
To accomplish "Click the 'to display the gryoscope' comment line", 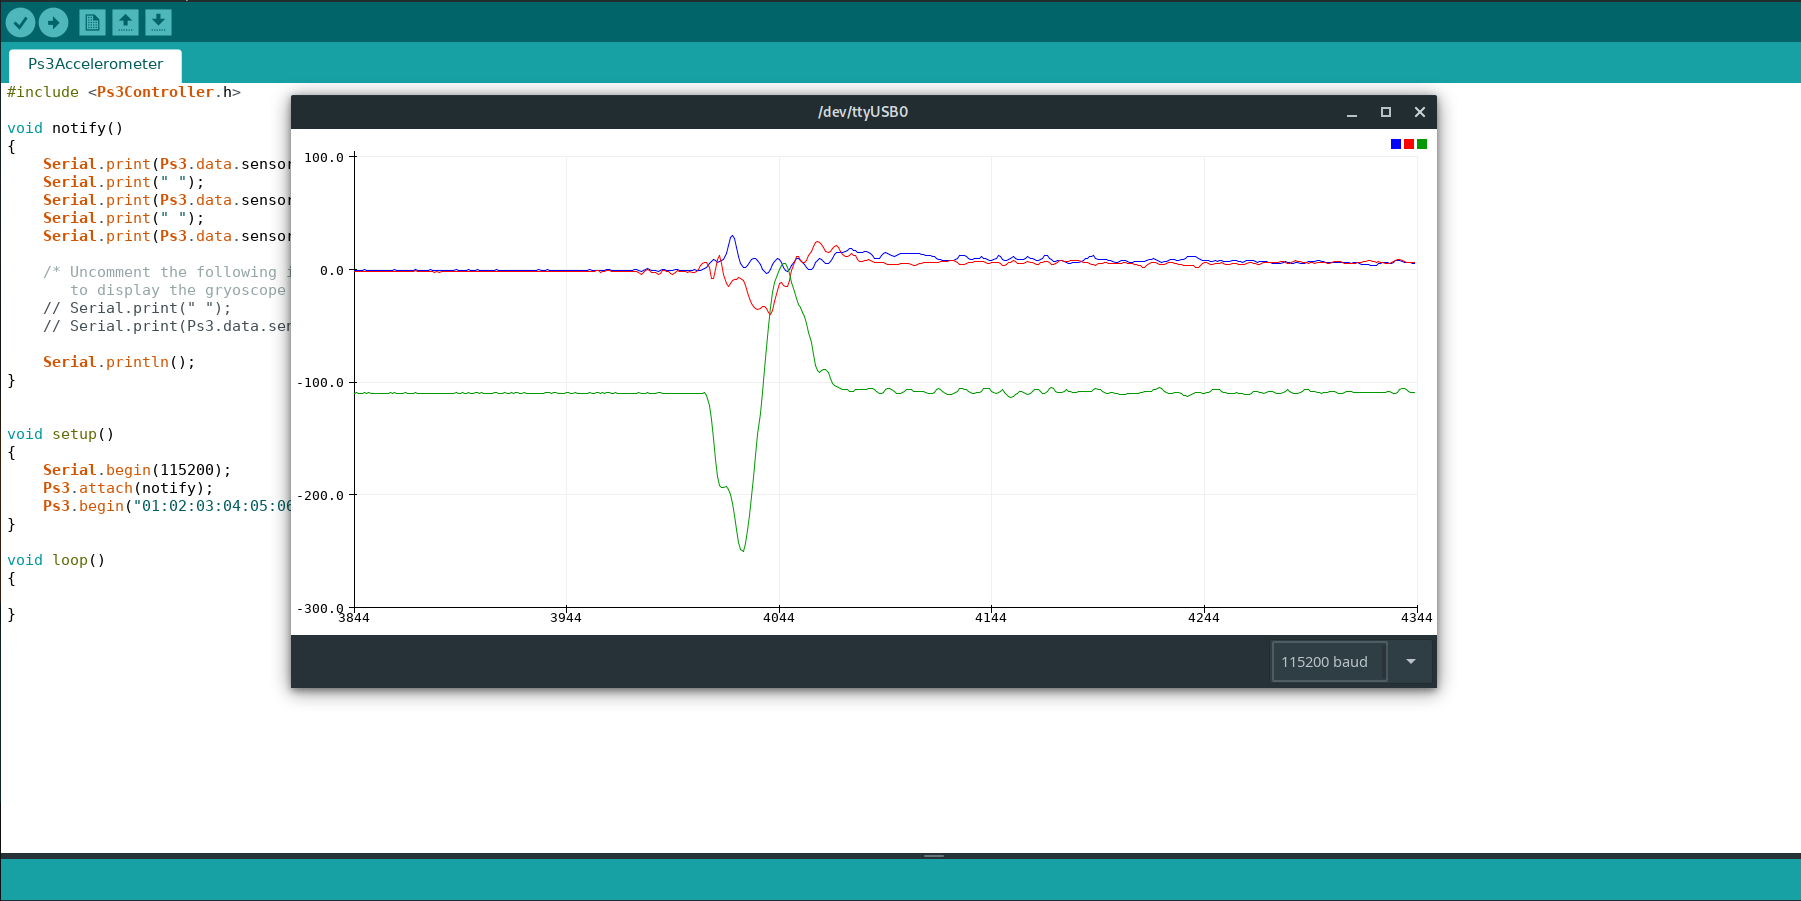I will point(178,290).
